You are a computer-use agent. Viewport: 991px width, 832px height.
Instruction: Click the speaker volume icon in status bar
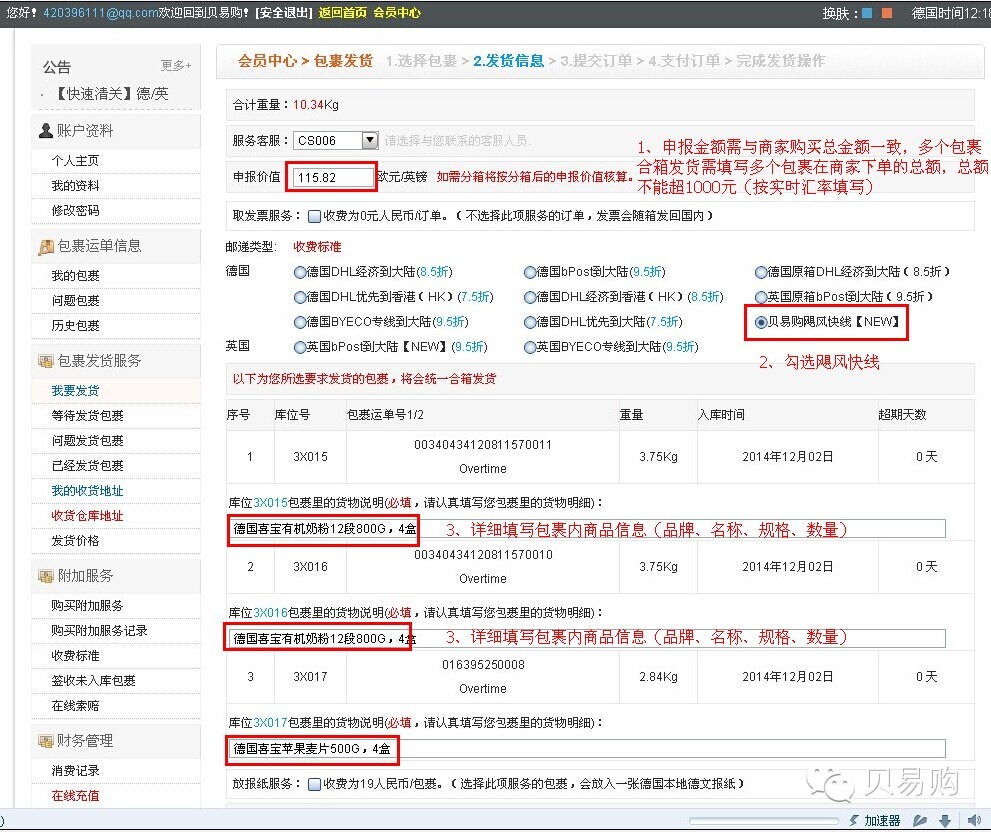tap(973, 821)
